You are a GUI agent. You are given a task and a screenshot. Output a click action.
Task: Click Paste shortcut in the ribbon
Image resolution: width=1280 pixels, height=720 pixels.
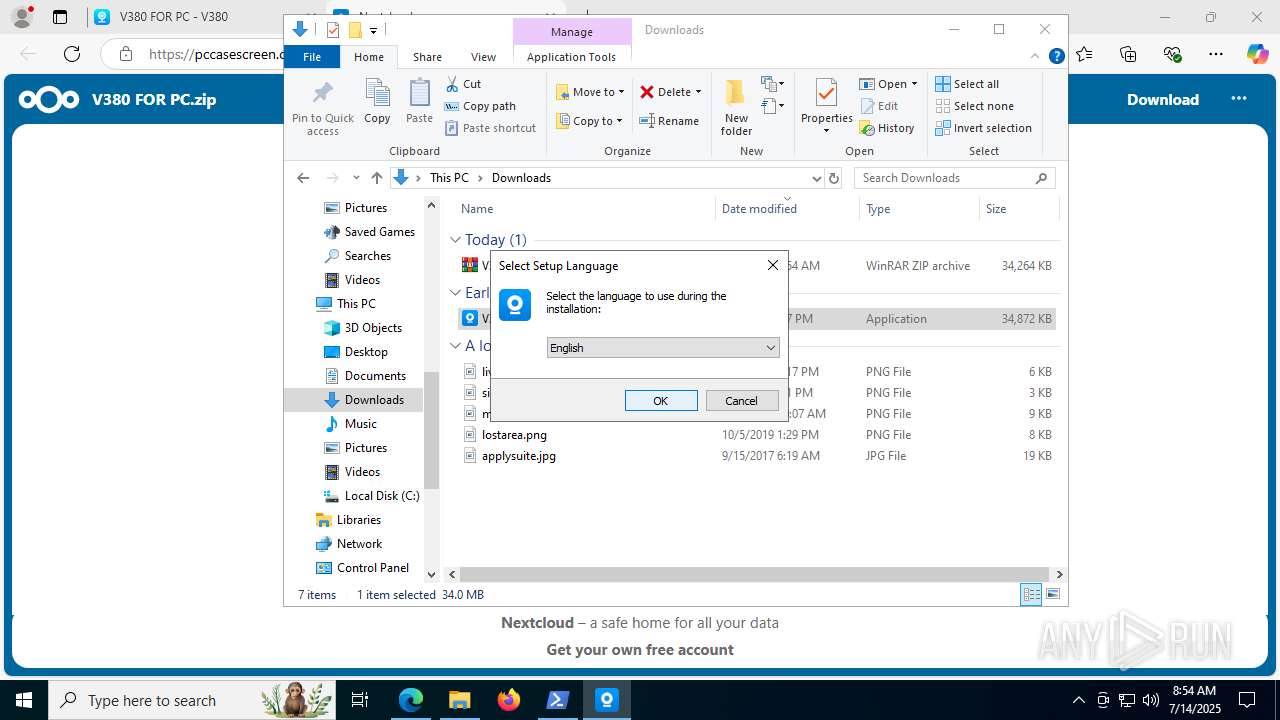(490, 128)
